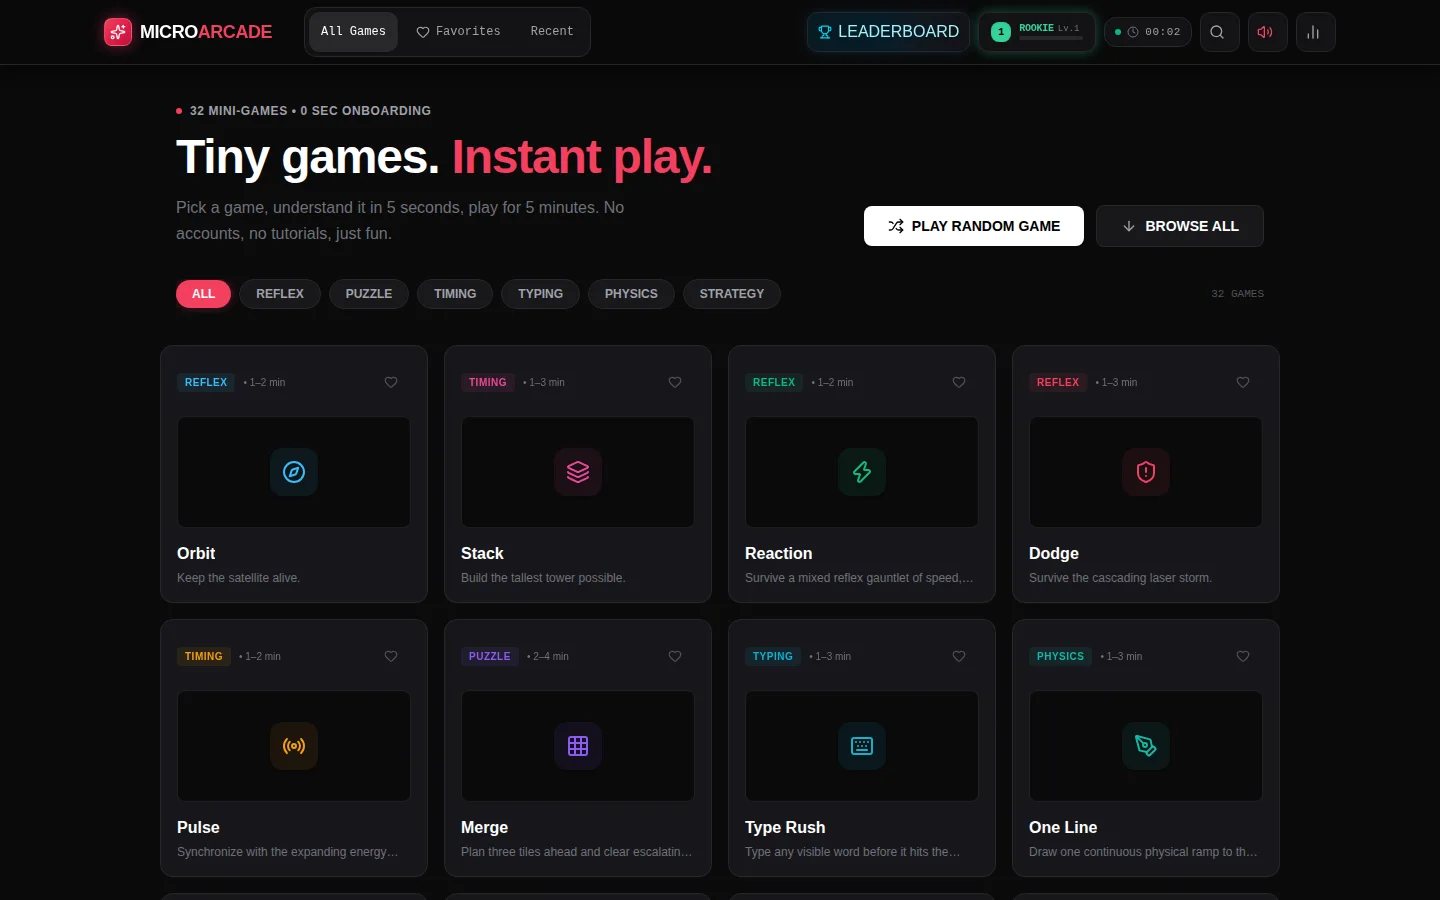Favorite the Stack game with heart
The image size is (1440, 900).
(x=675, y=382)
